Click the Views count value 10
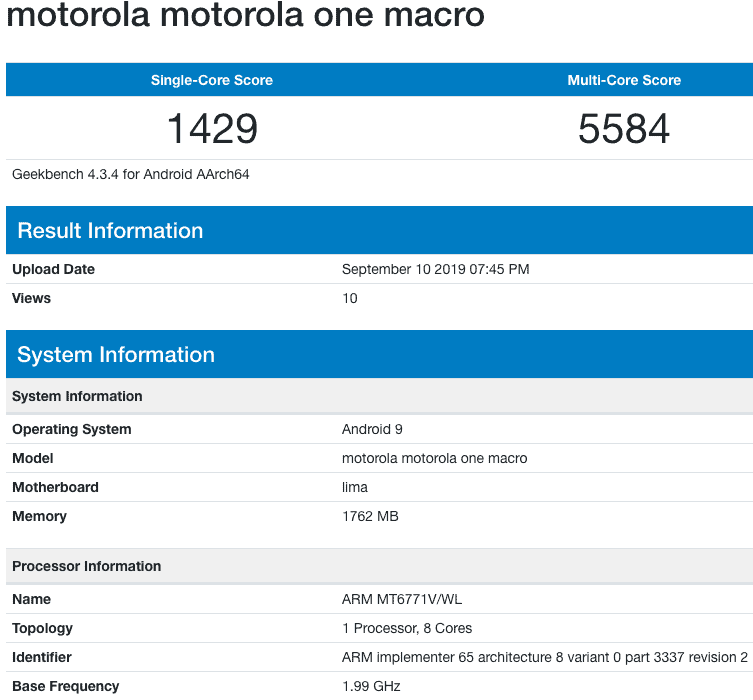This screenshot has width=753, height=700. (x=349, y=298)
